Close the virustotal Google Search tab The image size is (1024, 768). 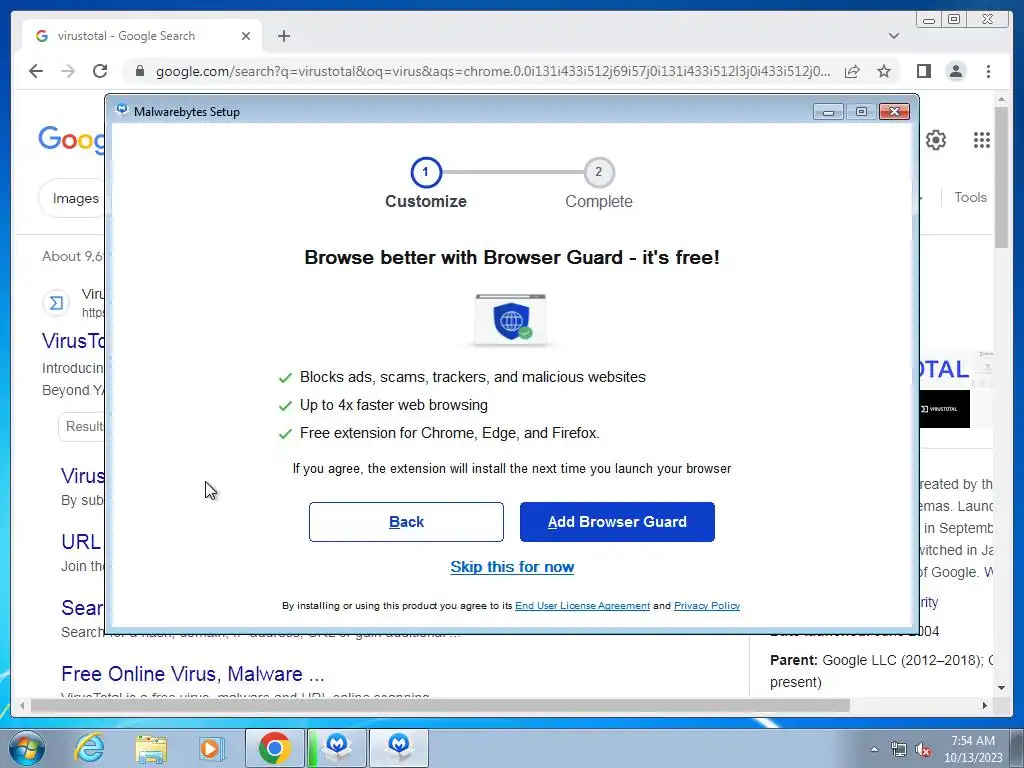click(246, 36)
